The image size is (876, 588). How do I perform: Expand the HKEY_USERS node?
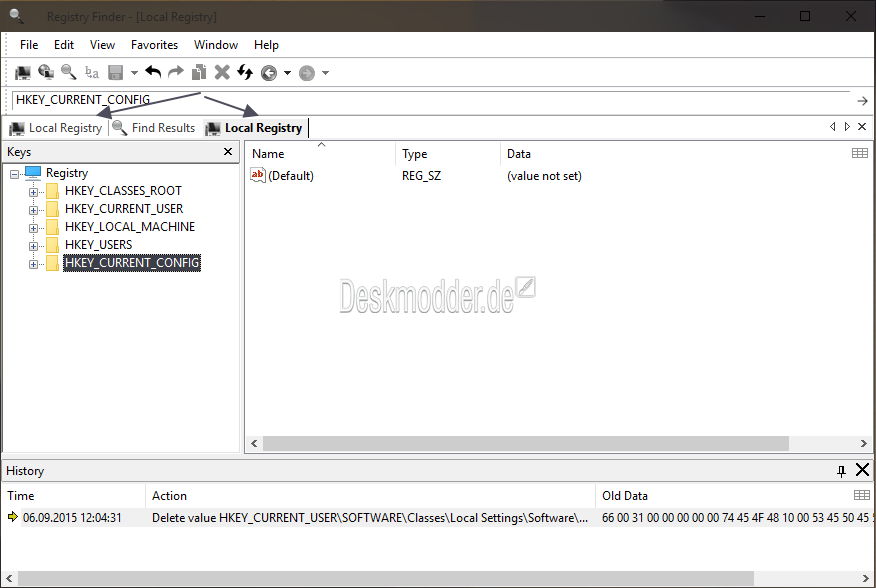[34, 246]
